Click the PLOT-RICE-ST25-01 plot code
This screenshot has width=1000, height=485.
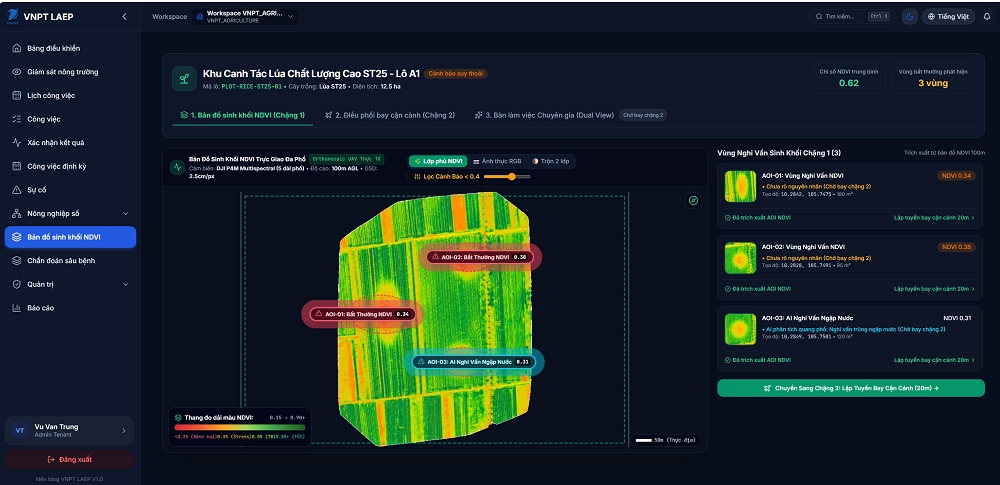coord(251,86)
